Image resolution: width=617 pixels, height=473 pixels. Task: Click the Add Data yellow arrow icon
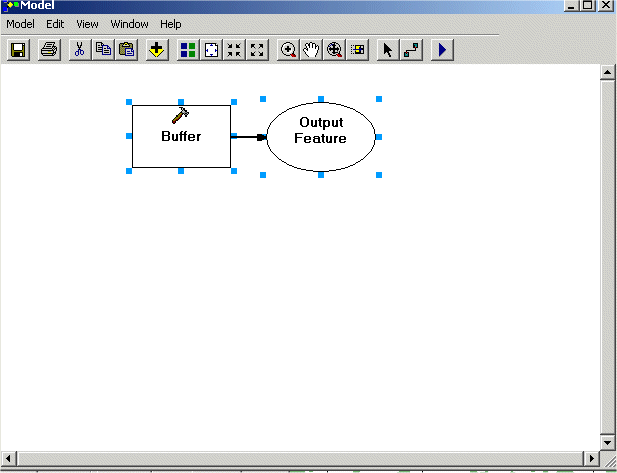pyautogui.click(x=157, y=50)
